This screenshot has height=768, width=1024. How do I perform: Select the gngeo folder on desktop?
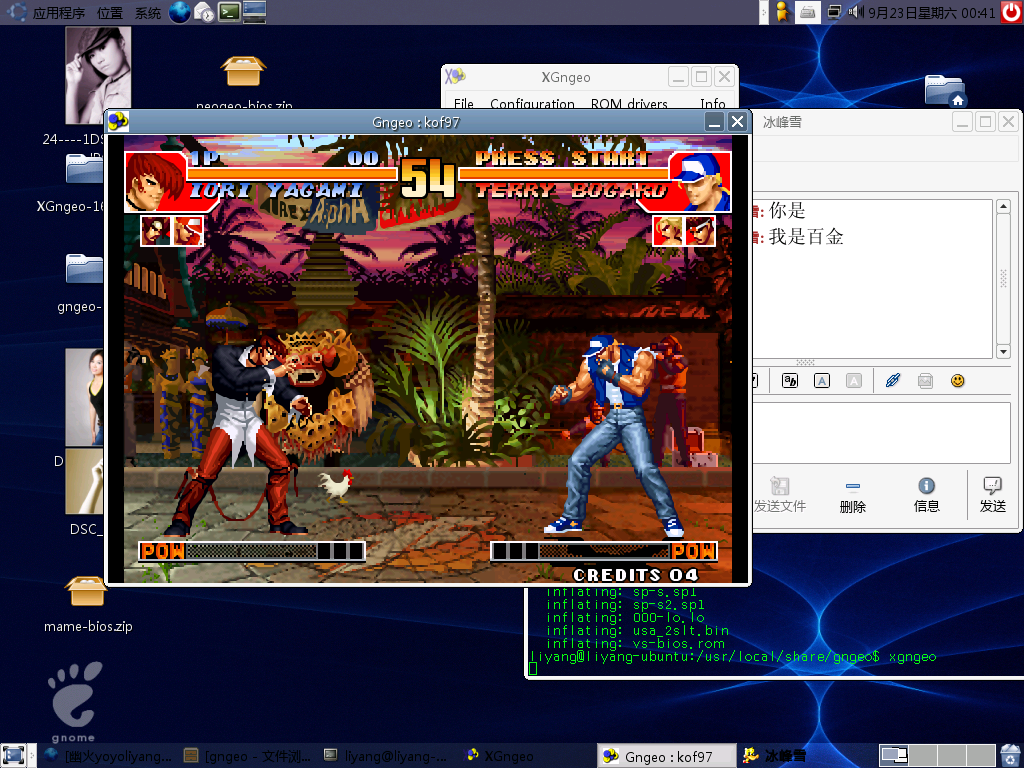[x=84, y=268]
